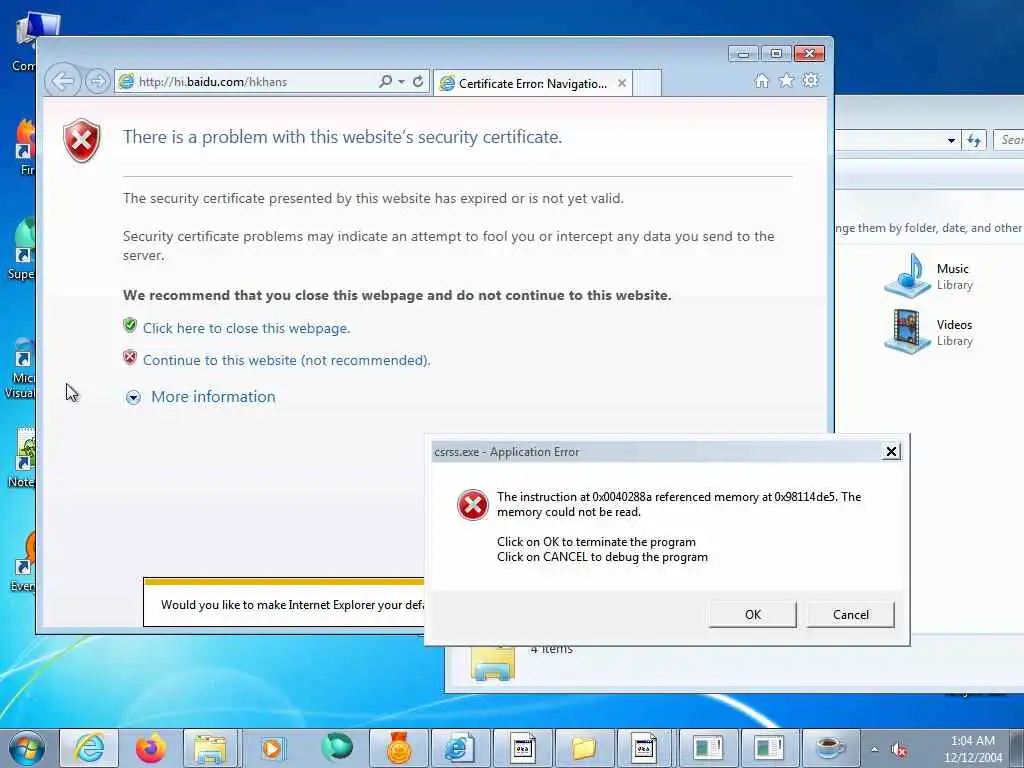The height and width of the screenshot is (768, 1024).
Task: Select the Certificate Error: Navigation tab
Action: coord(532,84)
